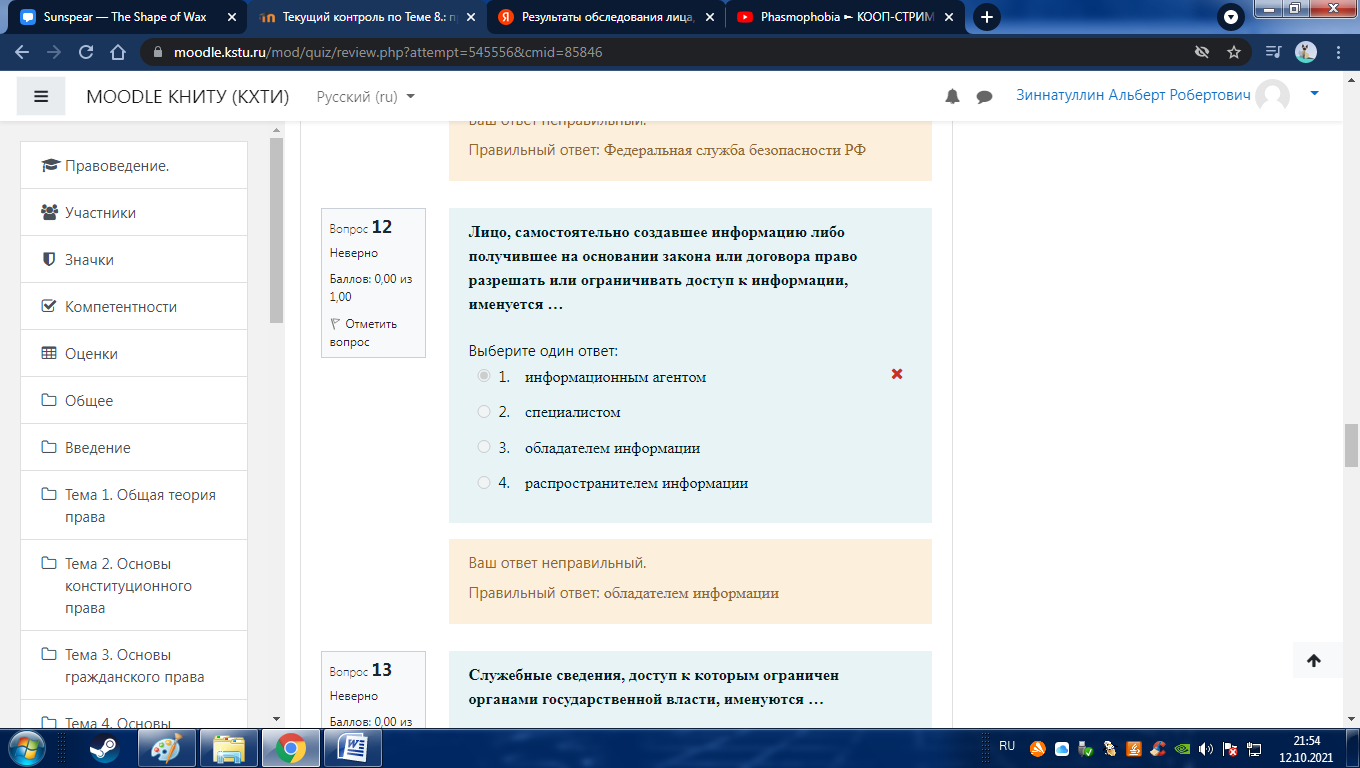Click the iCloud tray icon
1360x768 pixels.
1062,748
